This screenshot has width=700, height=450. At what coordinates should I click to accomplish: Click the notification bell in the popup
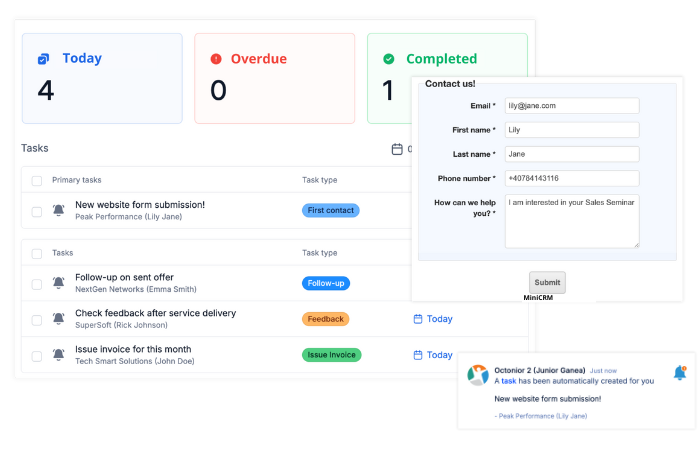(x=680, y=373)
